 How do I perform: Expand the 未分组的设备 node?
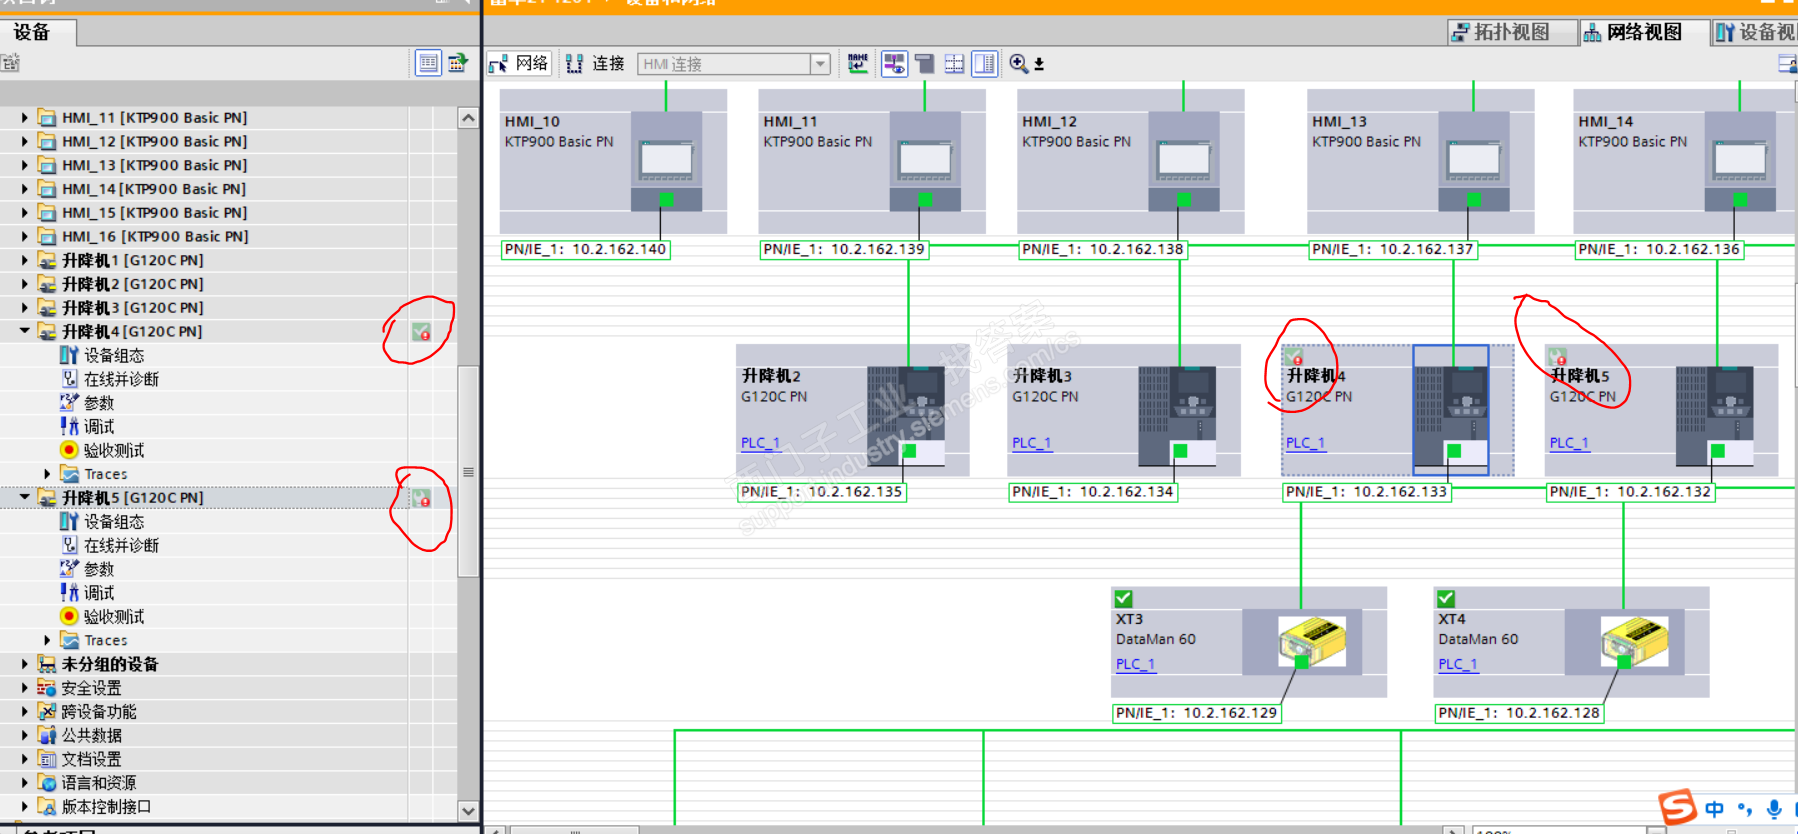(25, 664)
